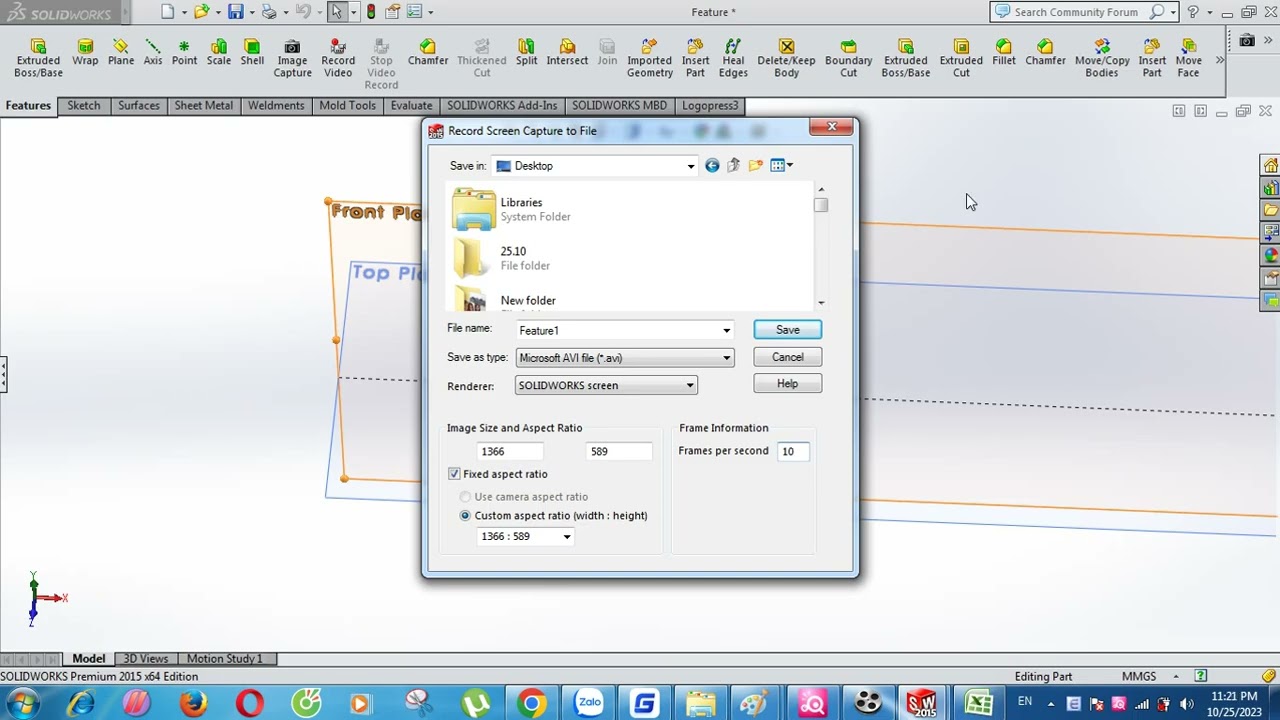Click the Search Community Forum box
The height and width of the screenshot is (720, 1280).
(x=1075, y=12)
